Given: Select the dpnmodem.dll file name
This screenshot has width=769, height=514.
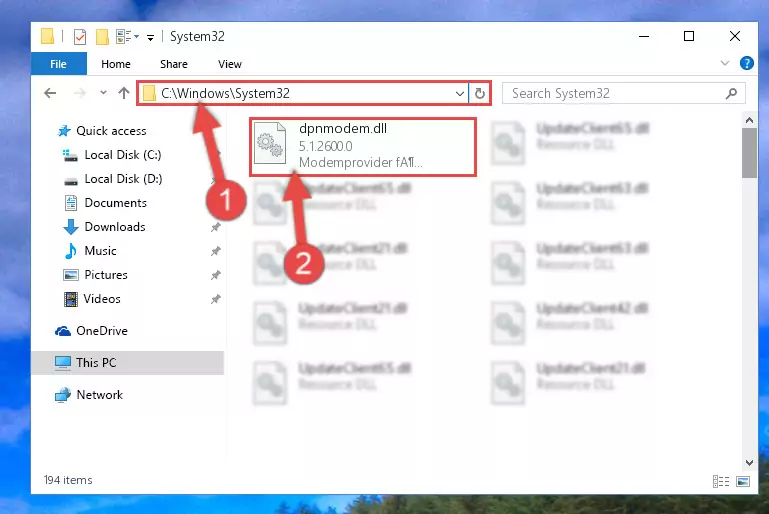Looking at the screenshot, I should [343, 128].
